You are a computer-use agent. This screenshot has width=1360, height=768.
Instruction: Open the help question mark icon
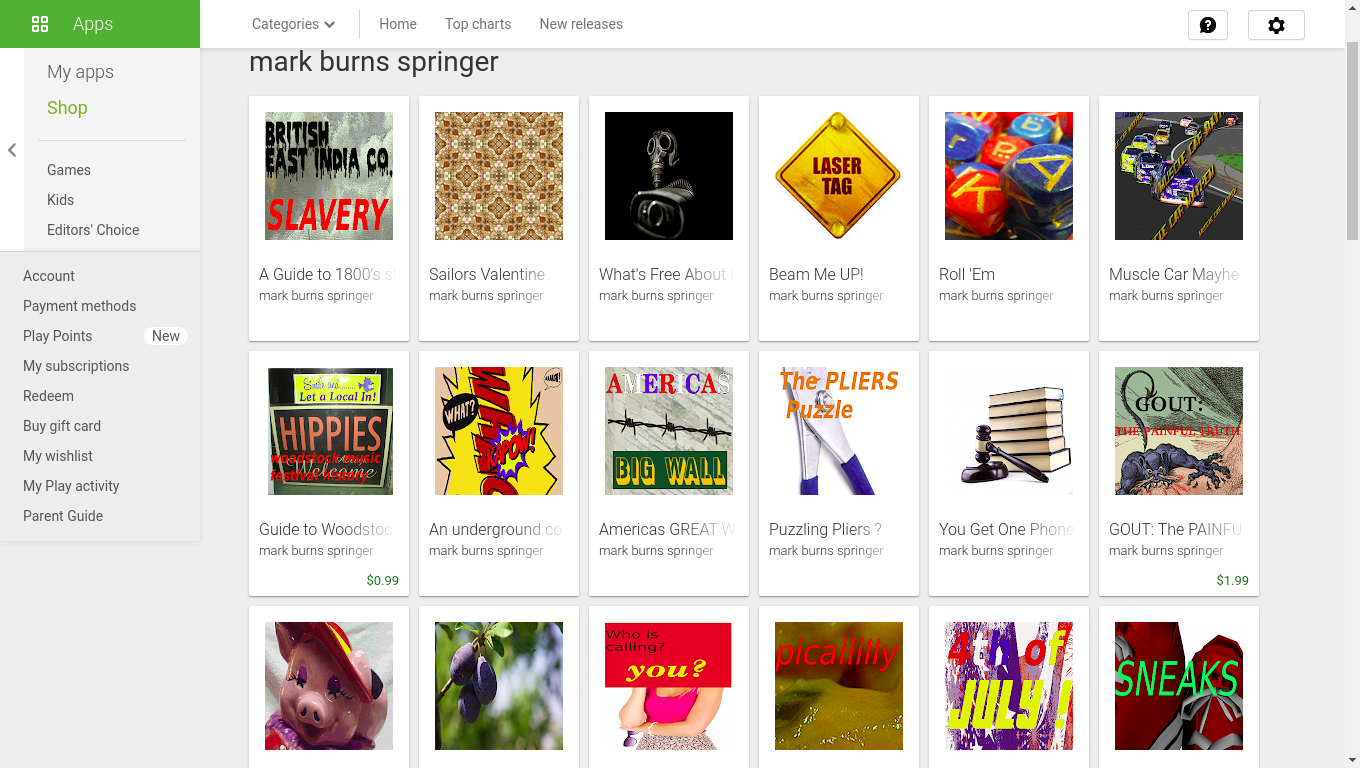tap(1207, 25)
